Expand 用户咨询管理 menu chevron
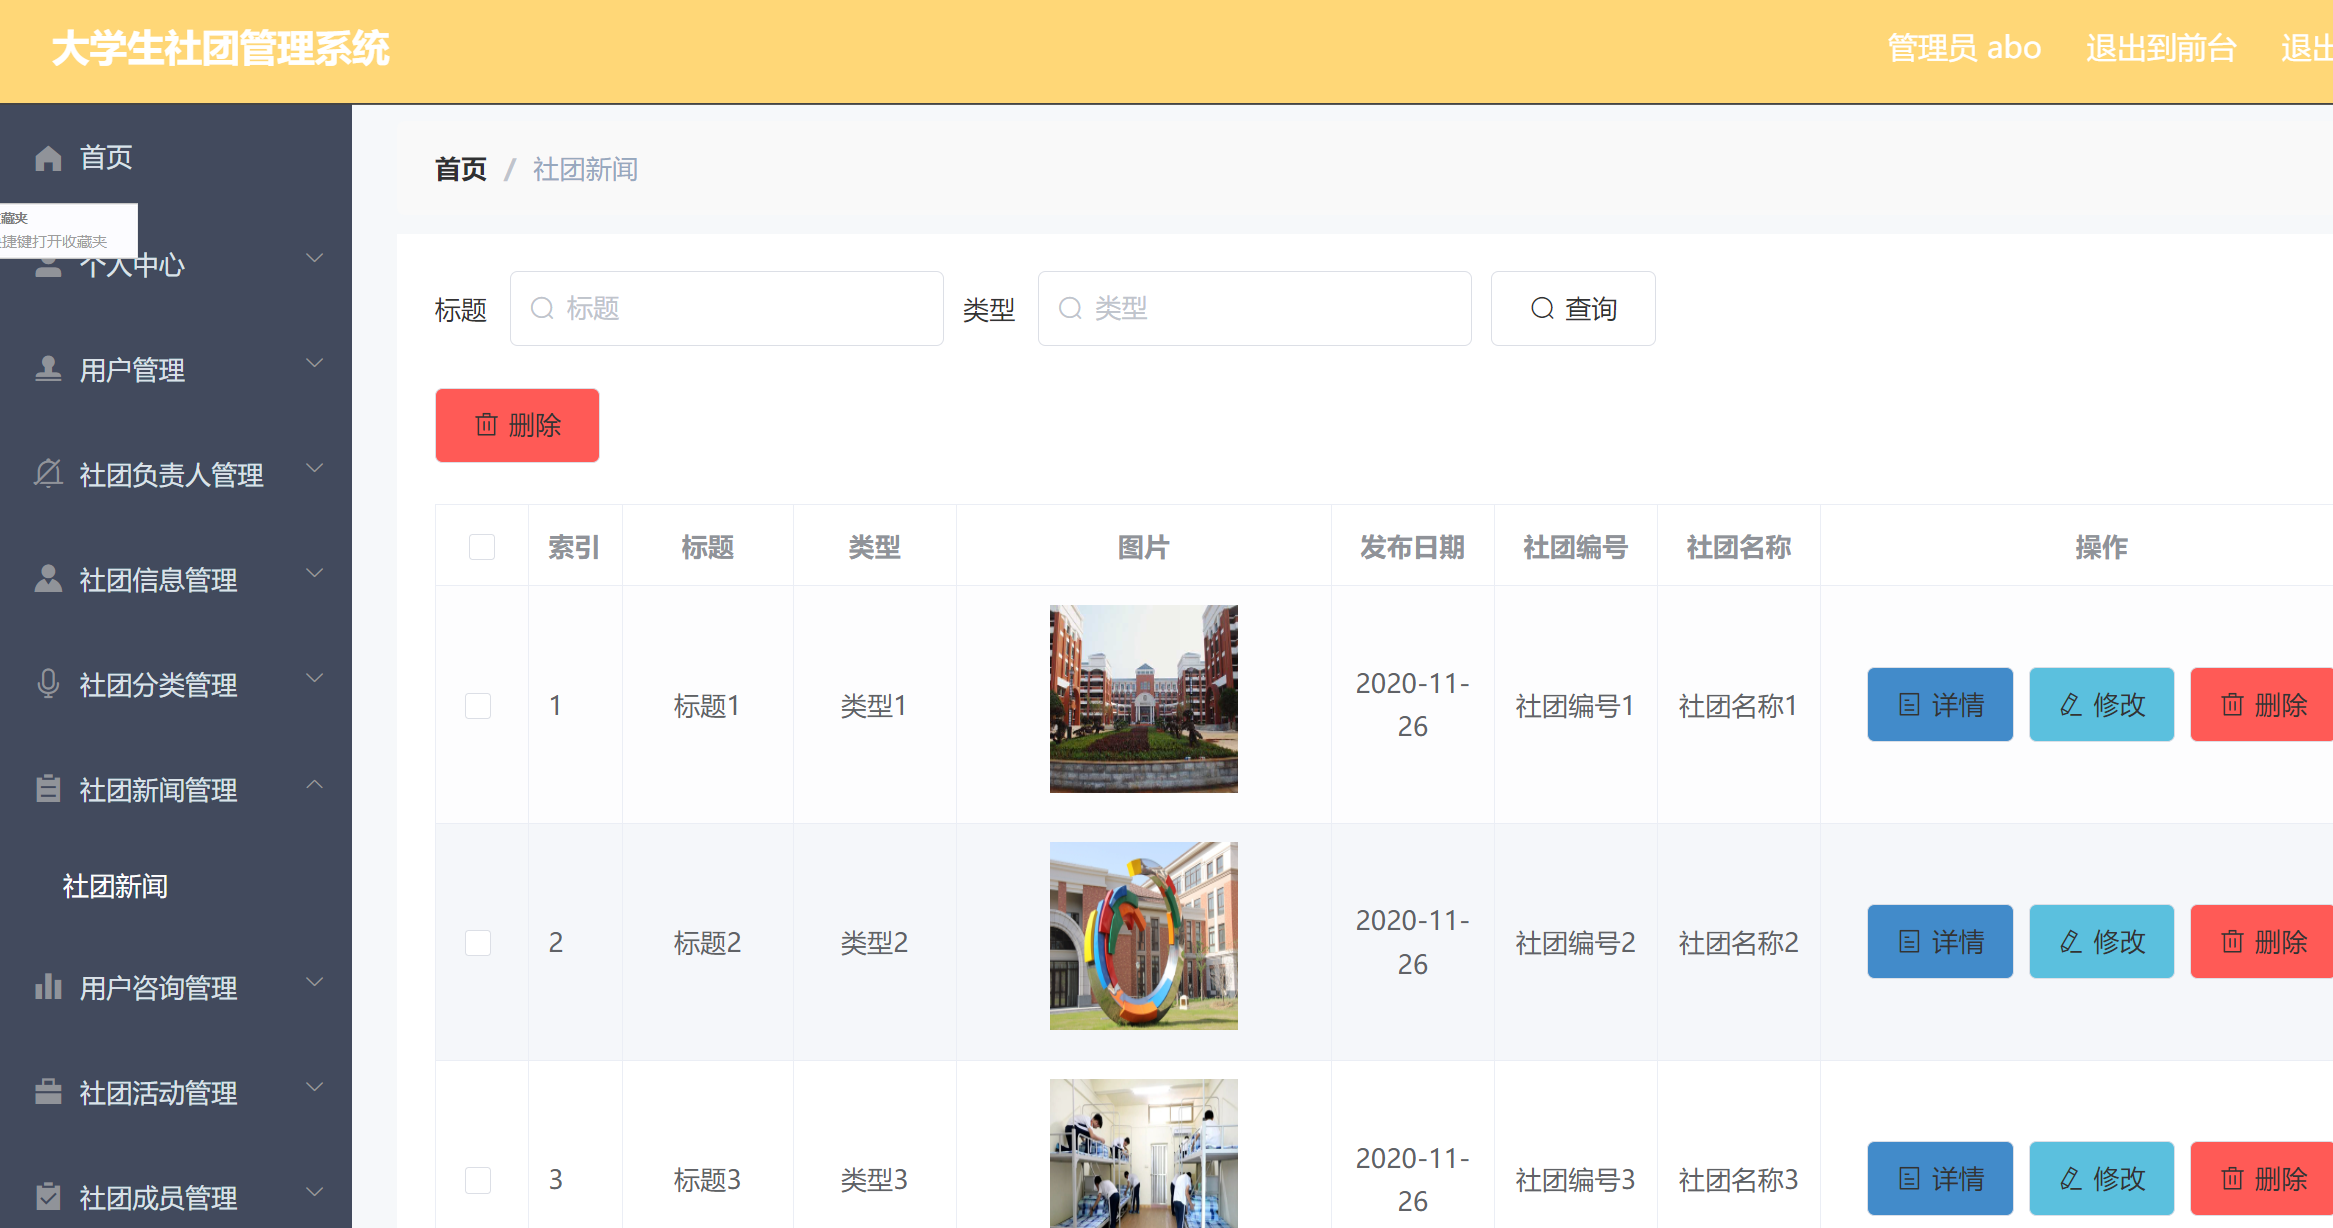This screenshot has width=2333, height=1228. click(315, 982)
